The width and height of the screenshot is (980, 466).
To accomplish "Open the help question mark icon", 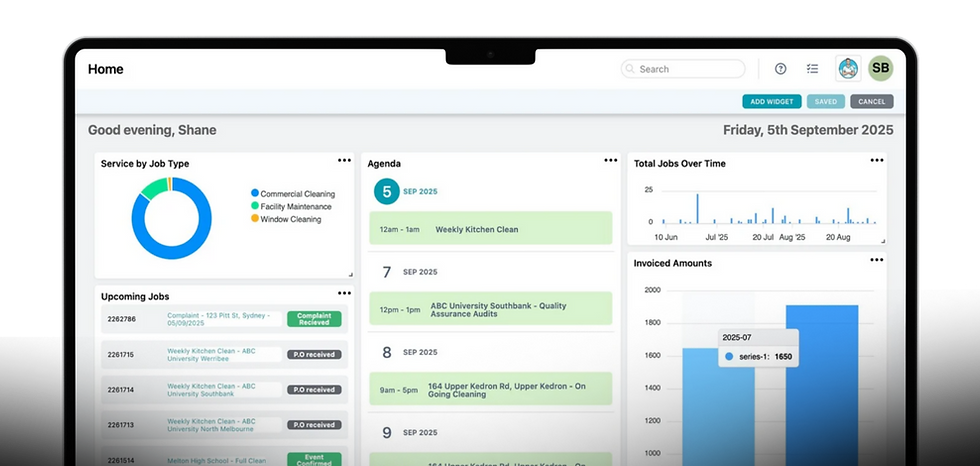I will coord(780,69).
